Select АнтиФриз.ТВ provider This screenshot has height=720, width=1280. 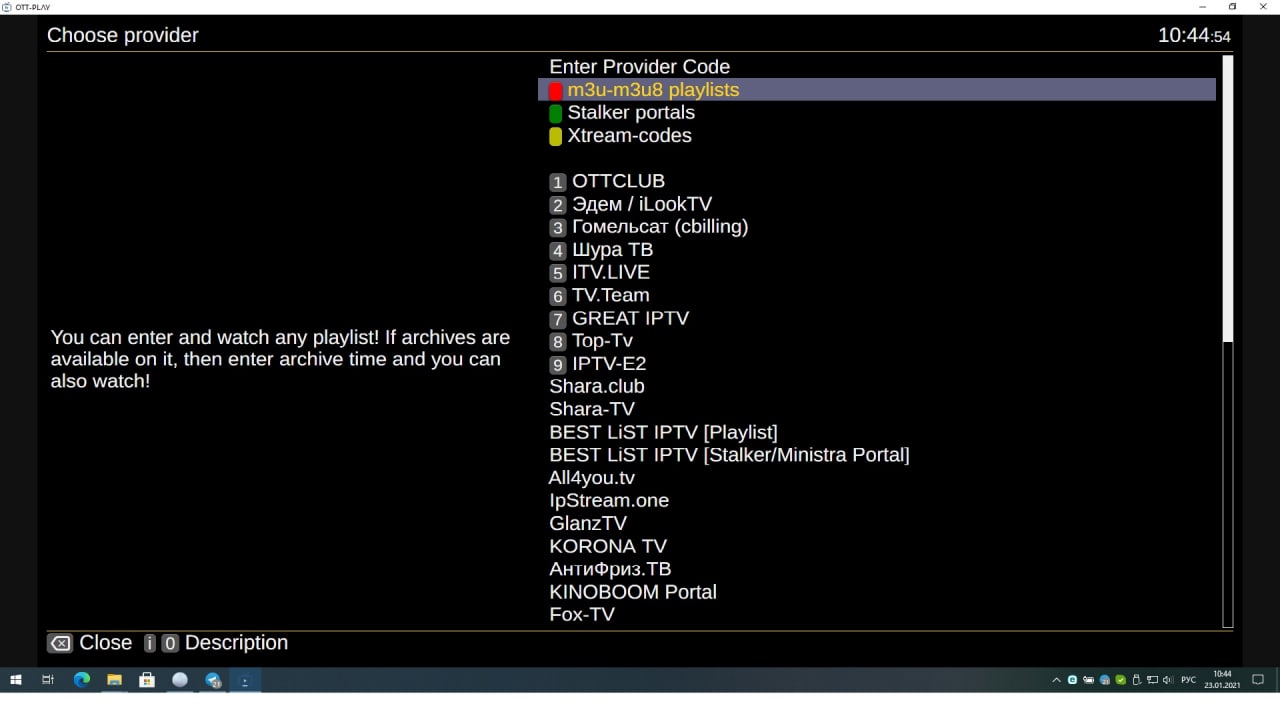click(x=610, y=569)
